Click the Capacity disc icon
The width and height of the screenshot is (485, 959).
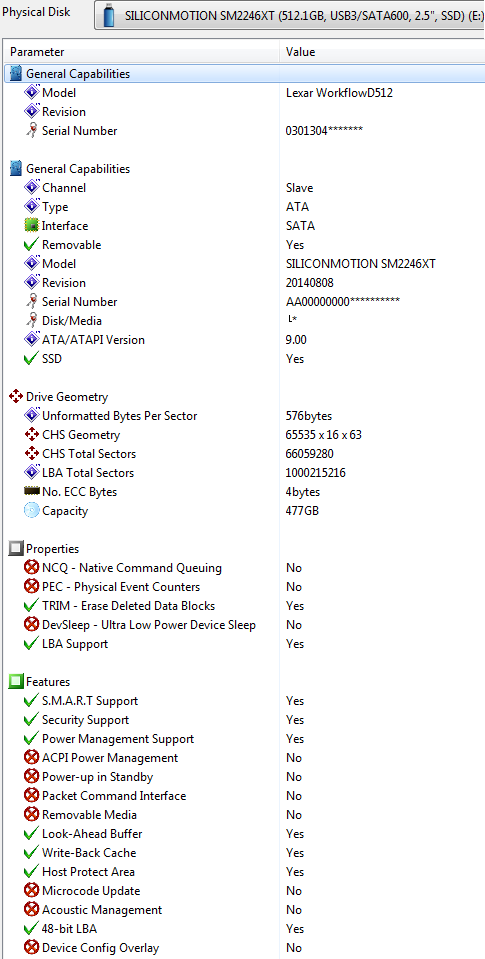[x=31, y=511]
